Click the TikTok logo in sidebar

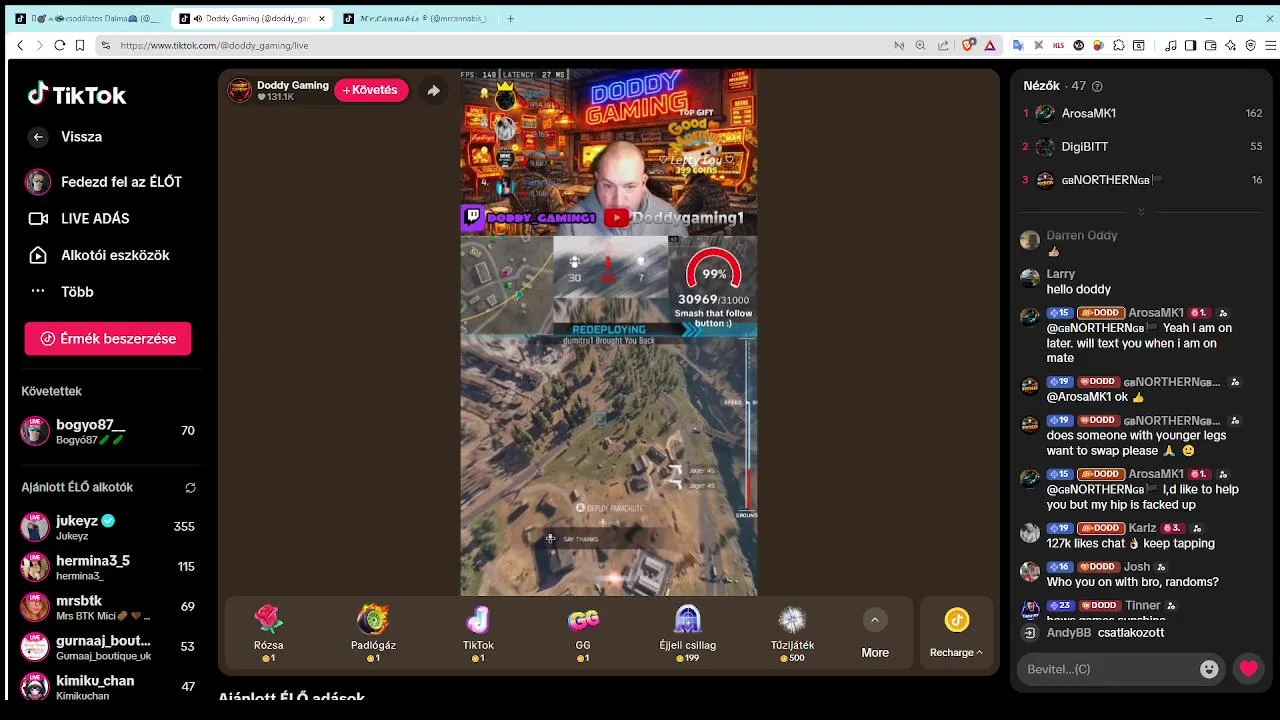pos(77,95)
